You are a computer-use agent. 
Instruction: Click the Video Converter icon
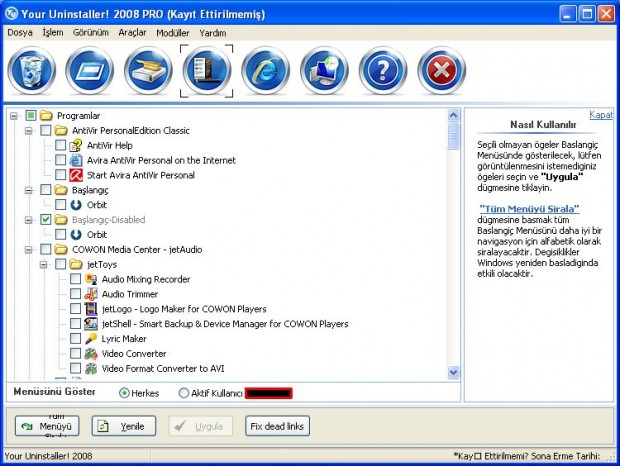tap(91, 353)
